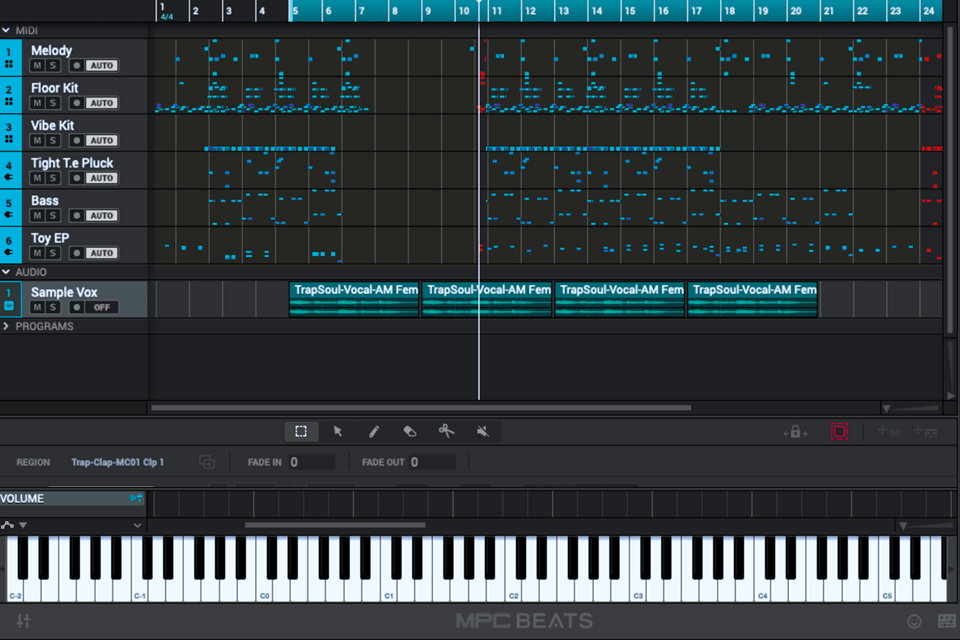Select the first TrapSoul-Vocal-AM Fem audio clip
Screen dimensions: 960x640
[354, 299]
